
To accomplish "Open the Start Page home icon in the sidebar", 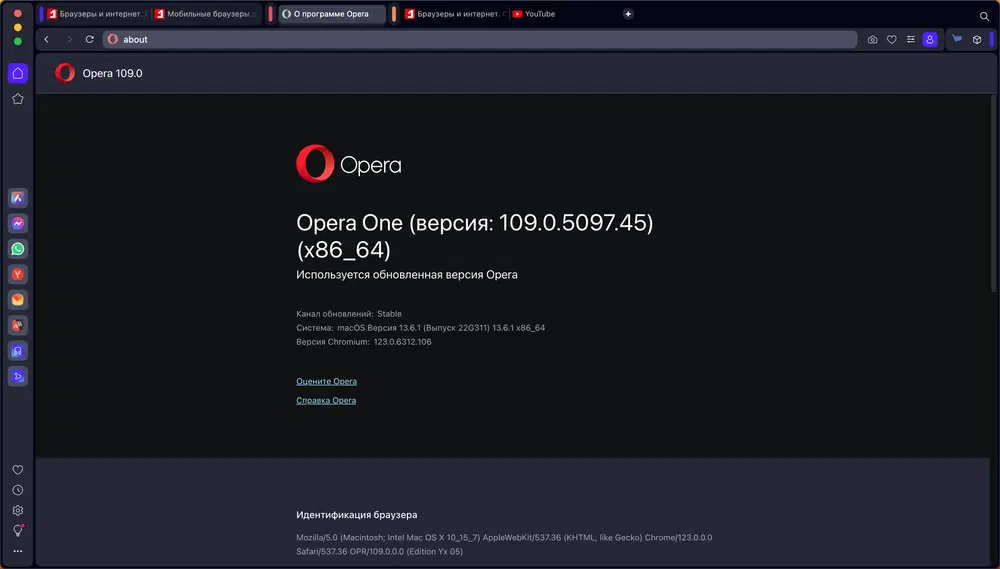I will [18, 73].
